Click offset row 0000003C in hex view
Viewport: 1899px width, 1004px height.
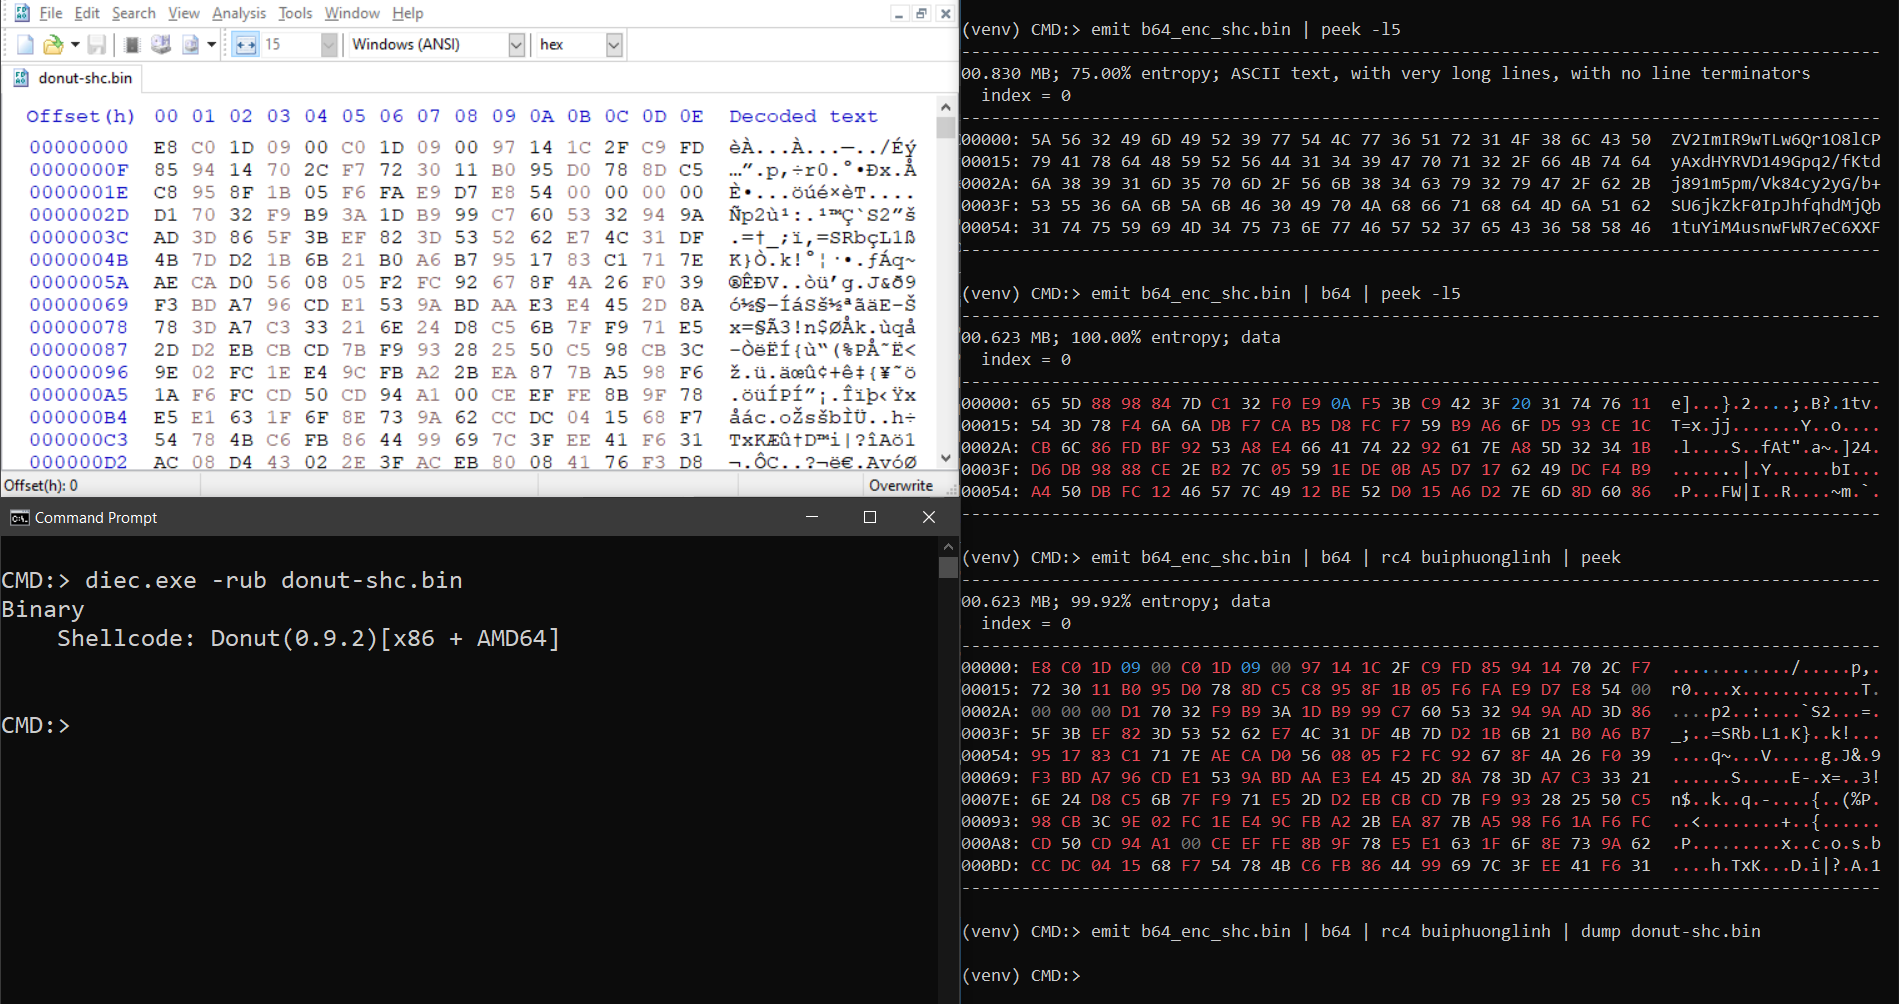coord(79,237)
